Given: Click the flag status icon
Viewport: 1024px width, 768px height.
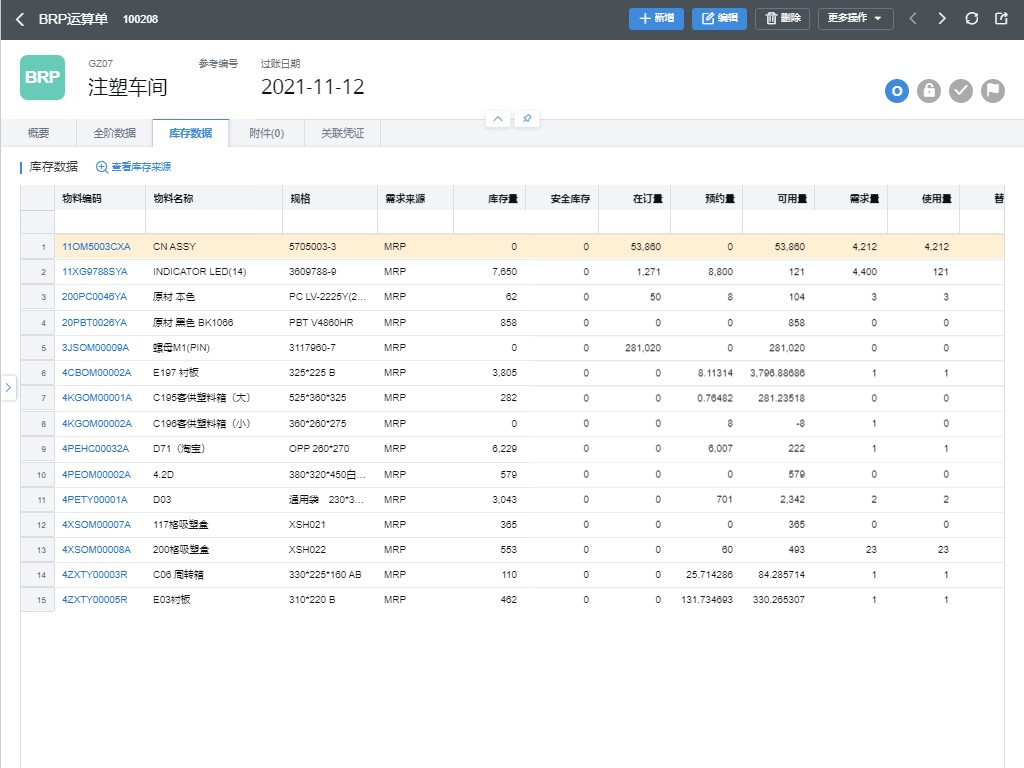Looking at the screenshot, I should click(x=993, y=91).
